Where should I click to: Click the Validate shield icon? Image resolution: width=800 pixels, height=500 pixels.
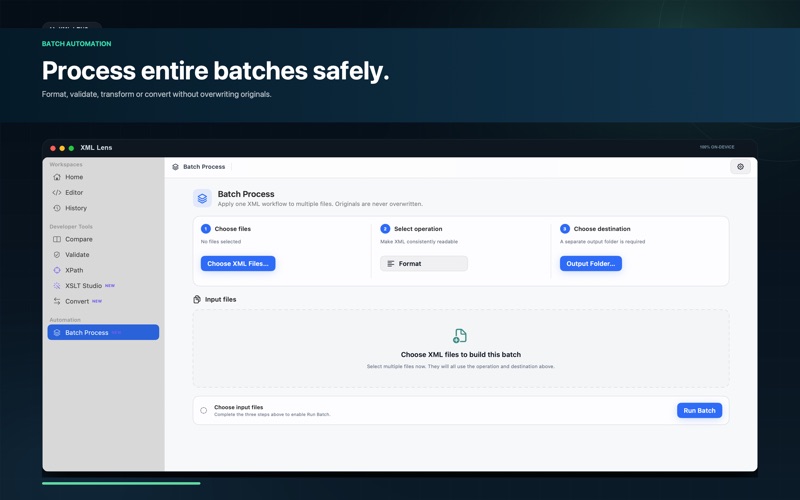57,255
